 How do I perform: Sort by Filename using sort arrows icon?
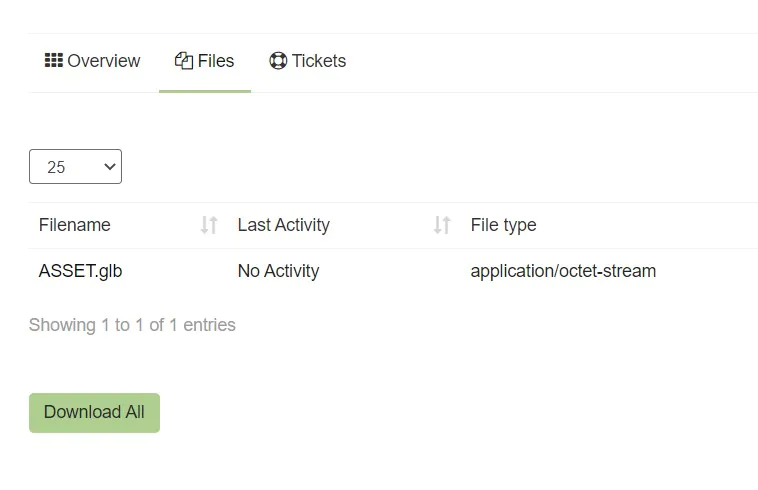[209, 225]
